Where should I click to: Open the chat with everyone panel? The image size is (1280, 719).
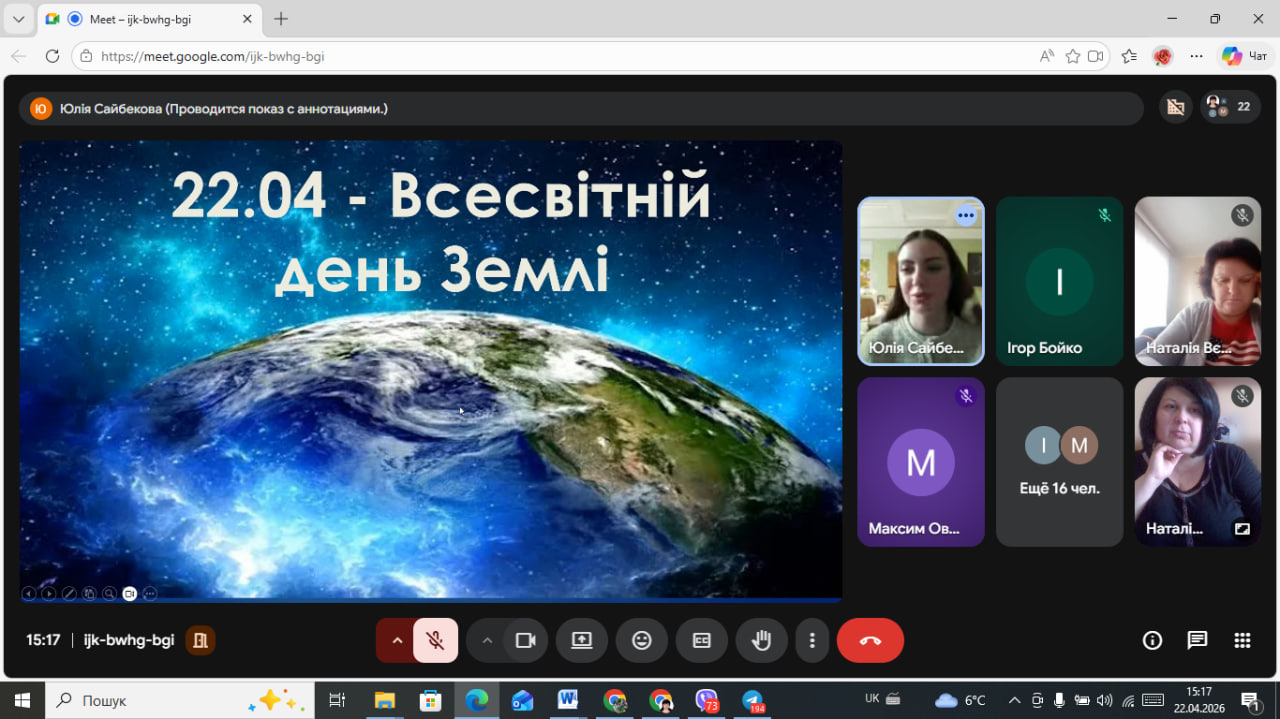1197,641
